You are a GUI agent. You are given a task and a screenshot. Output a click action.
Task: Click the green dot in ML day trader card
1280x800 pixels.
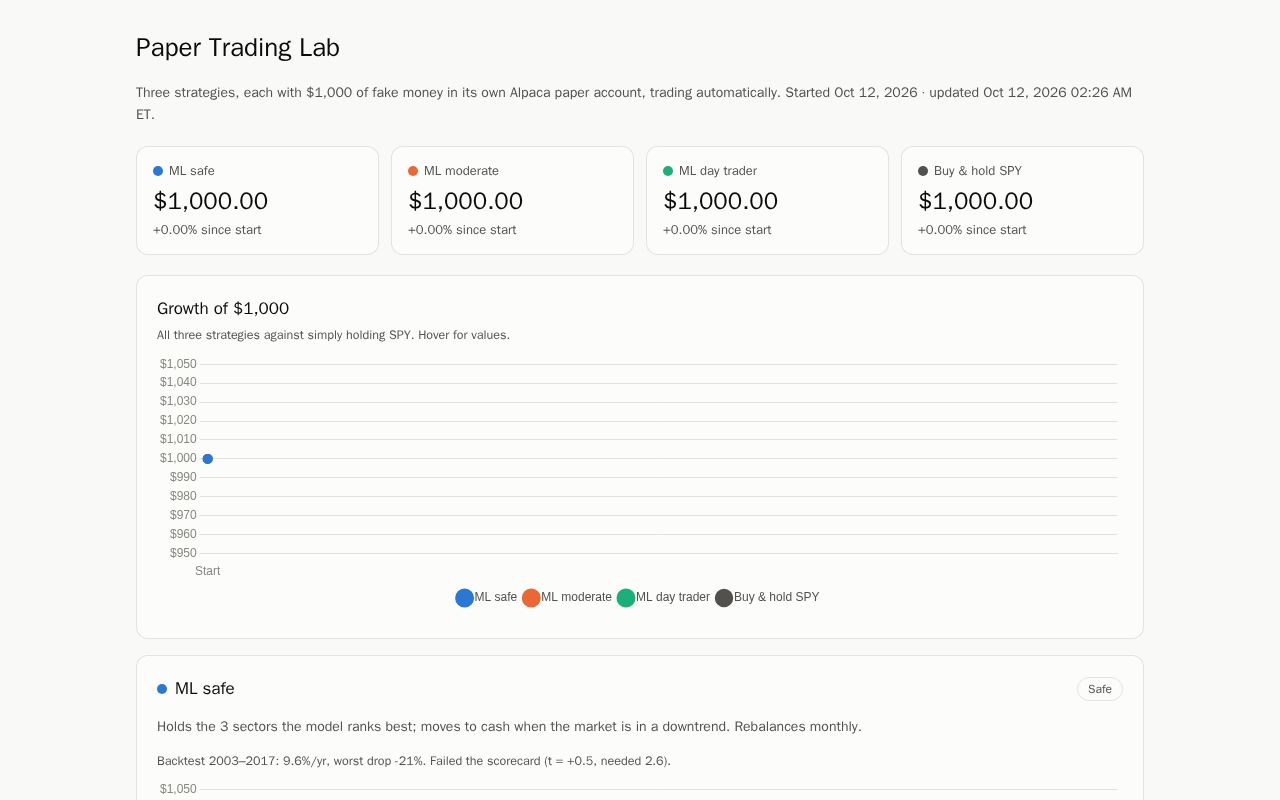(668, 171)
